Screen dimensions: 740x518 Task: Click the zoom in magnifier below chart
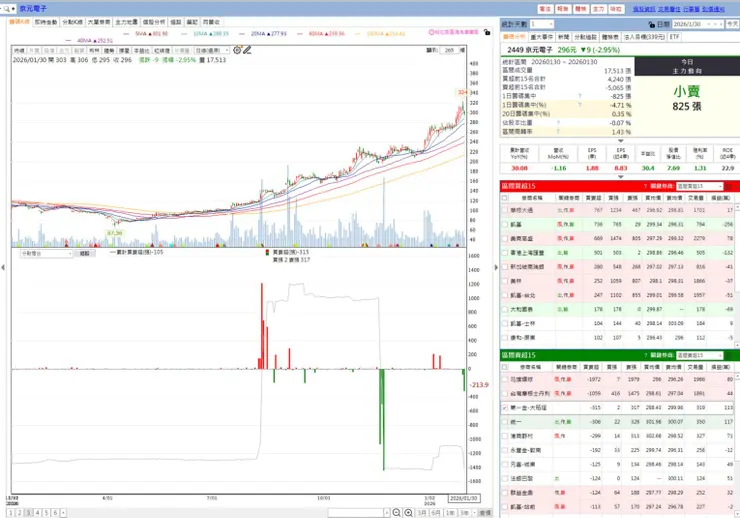click(x=409, y=512)
